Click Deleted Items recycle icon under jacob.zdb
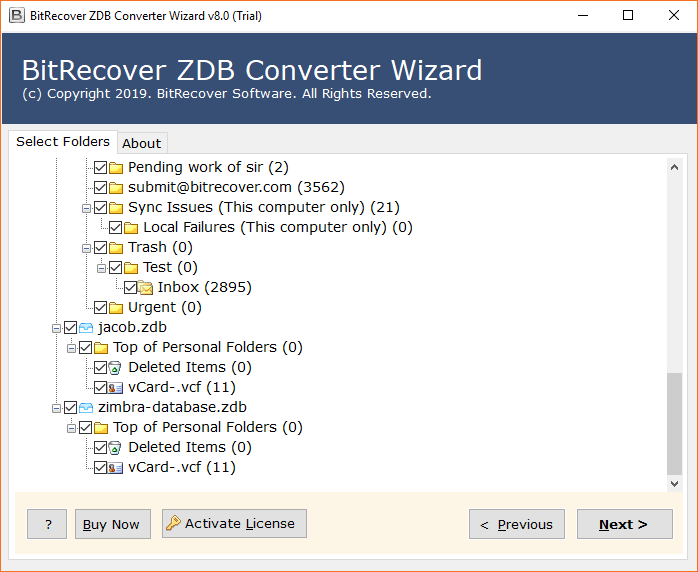The image size is (698, 572). 115,368
